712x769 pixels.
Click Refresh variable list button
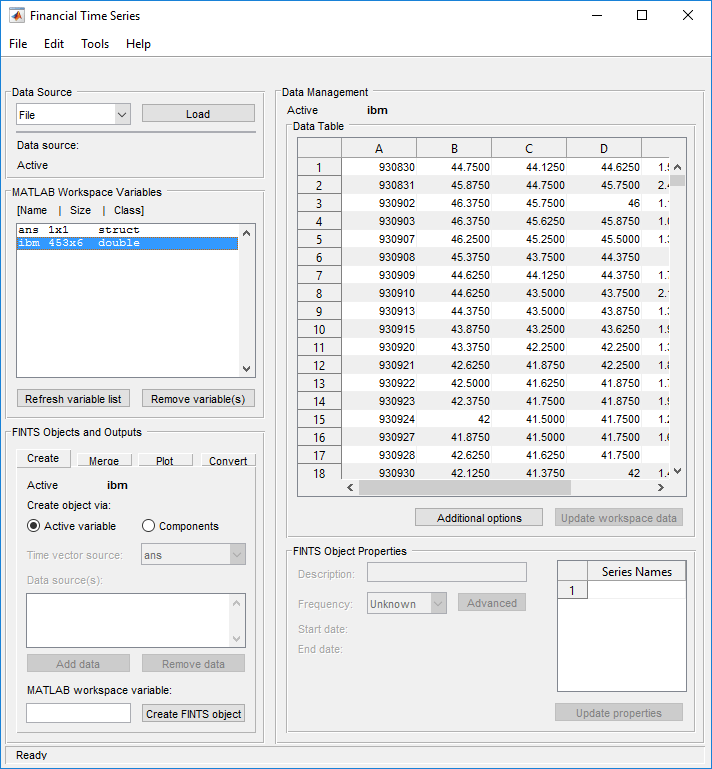point(73,399)
